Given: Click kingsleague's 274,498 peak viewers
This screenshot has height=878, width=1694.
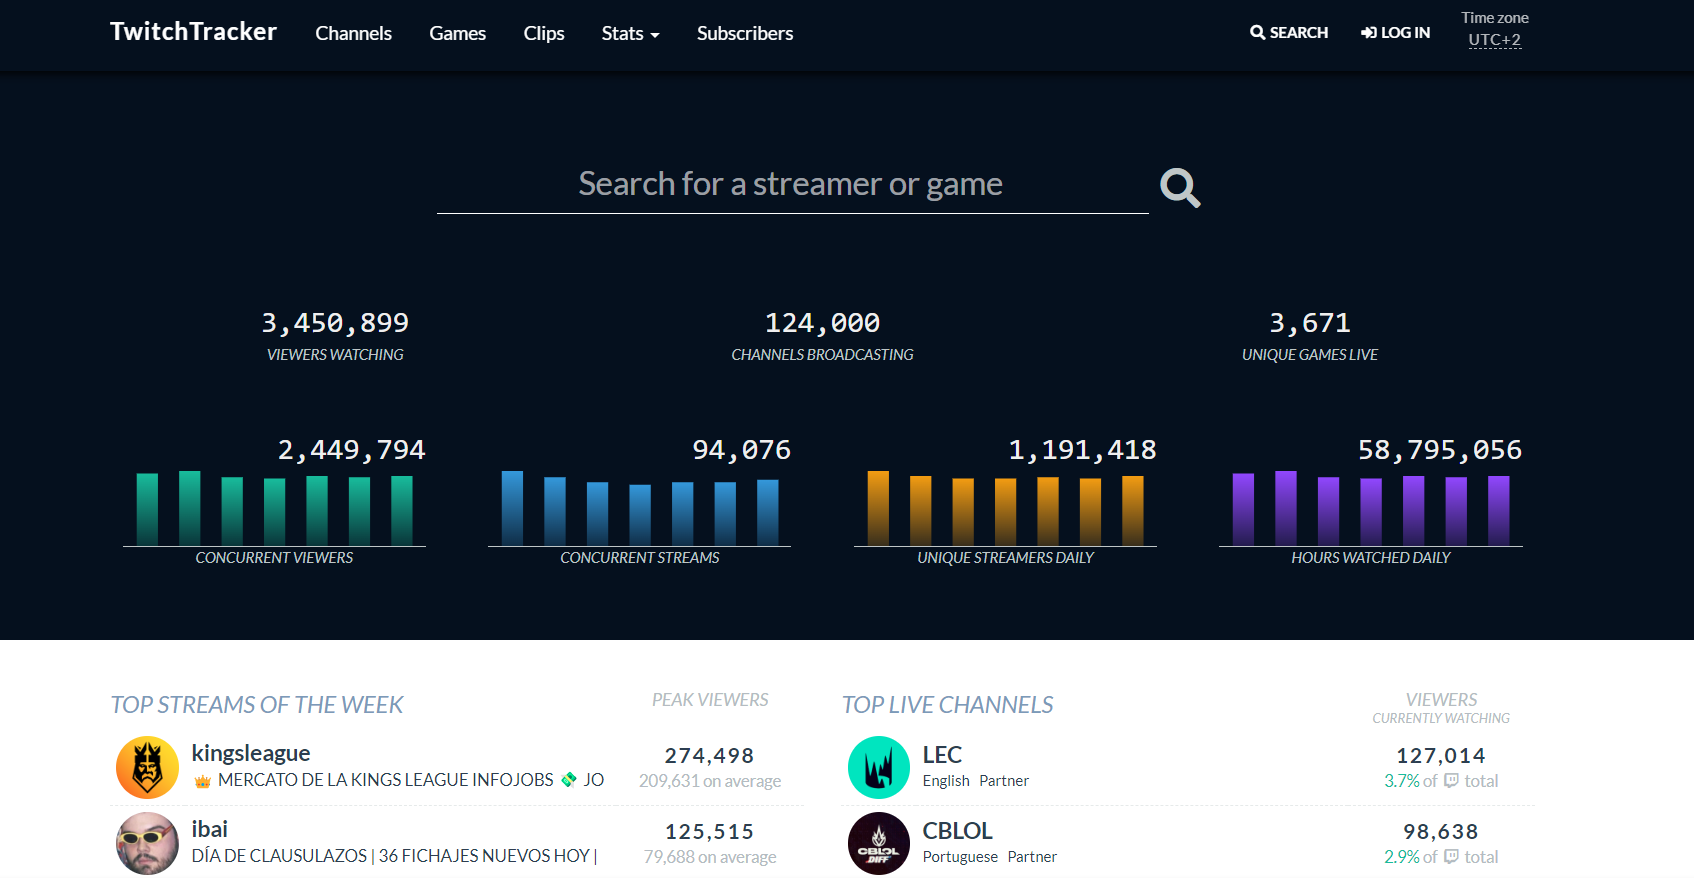Looking at the screenshot, I should tap(709, 756).
